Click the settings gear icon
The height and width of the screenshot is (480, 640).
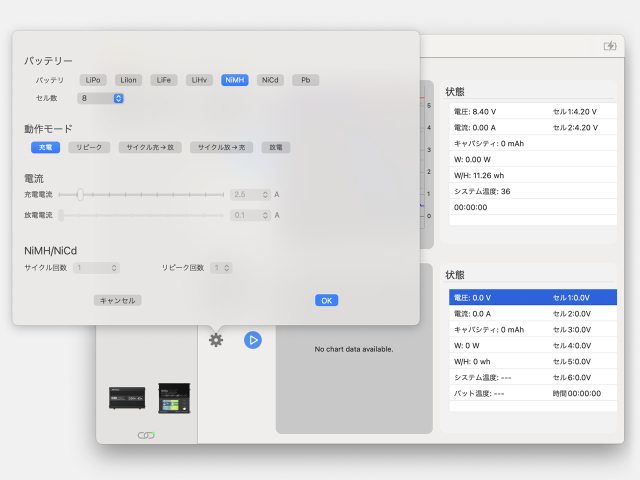(x=216, y=340)
